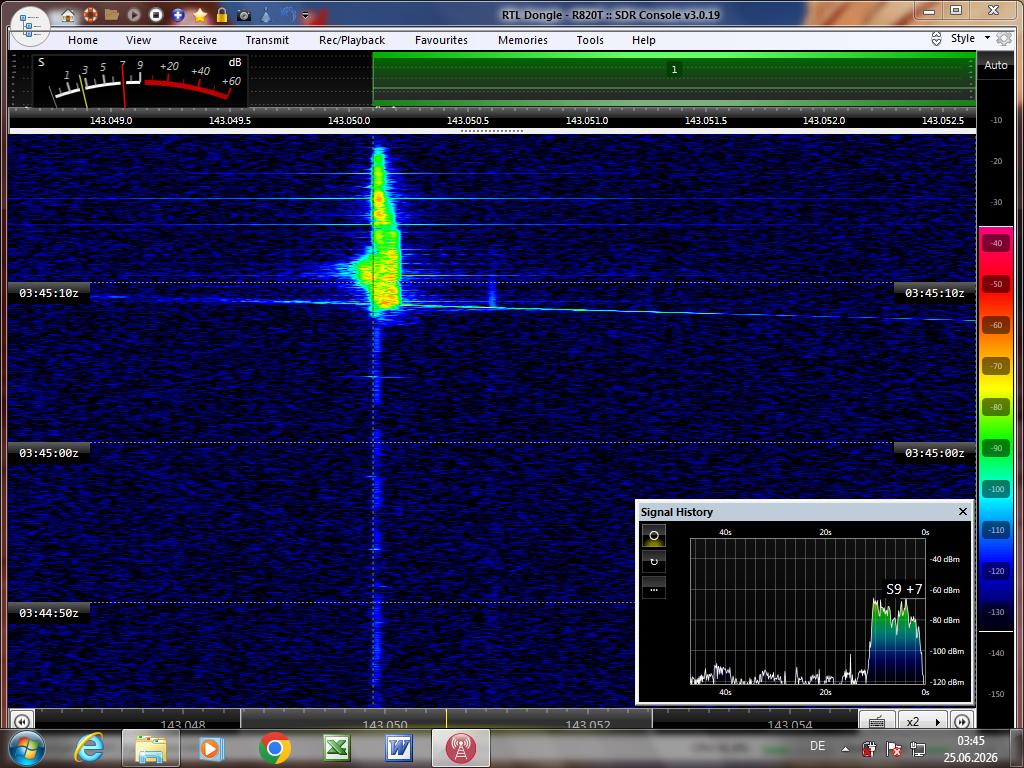Switch to the Receive ribbon tab
The height and width of the screenshot is (768, 1024).
198,40
